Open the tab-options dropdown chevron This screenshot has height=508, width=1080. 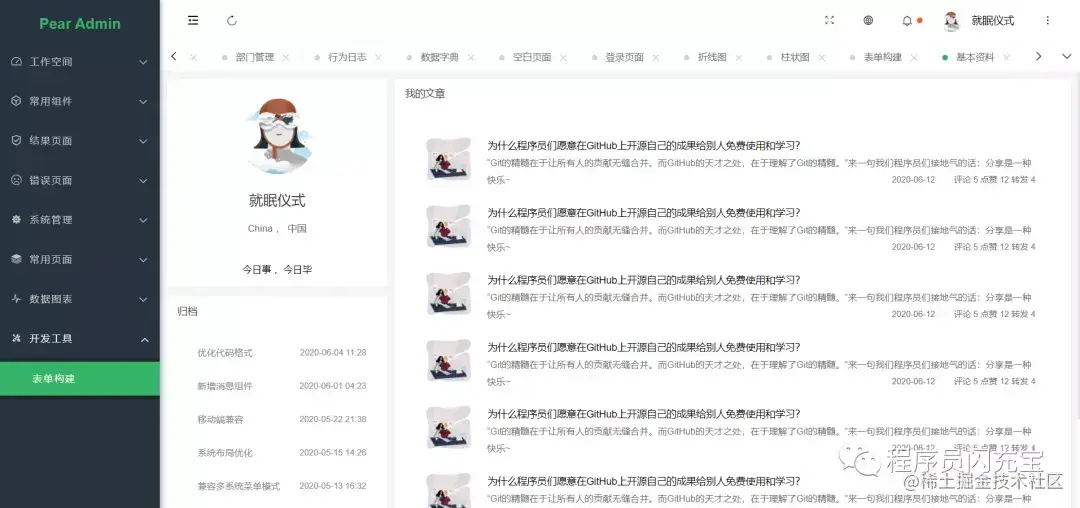point(1066,56)
